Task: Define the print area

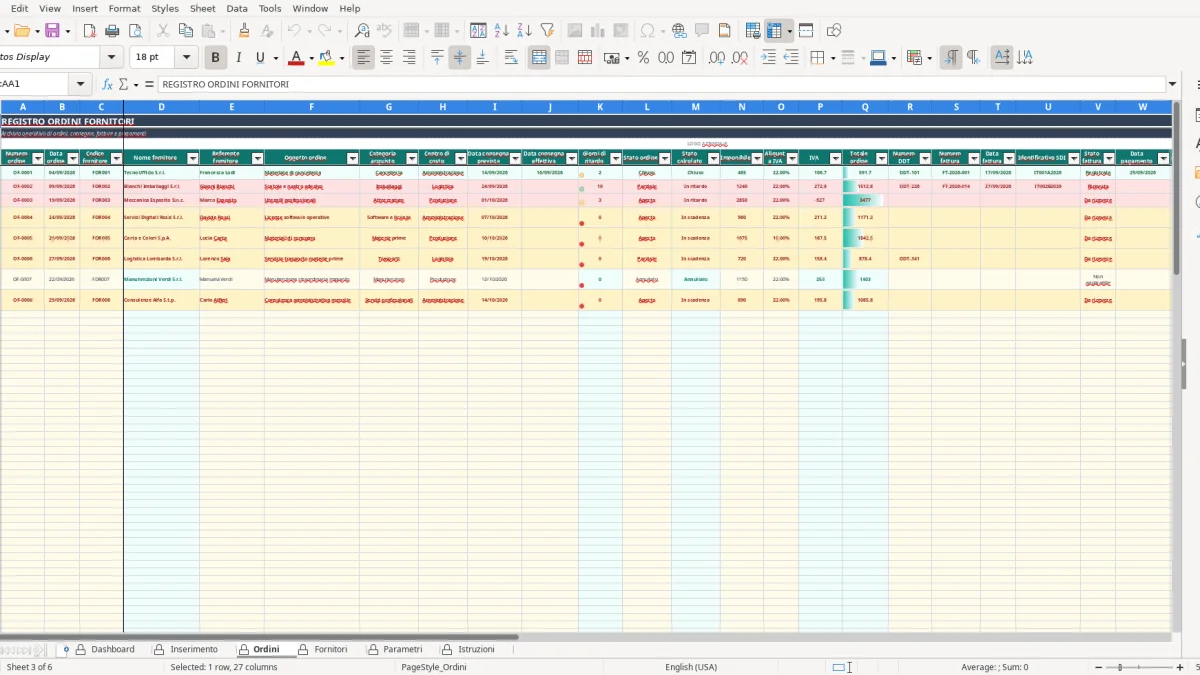Action: pos(753,31)
